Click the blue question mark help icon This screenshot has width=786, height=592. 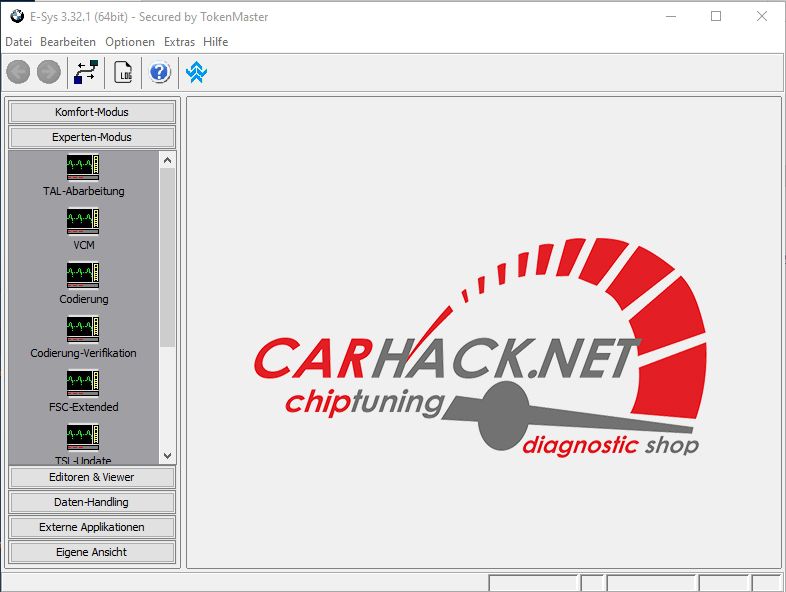[160, 72]
